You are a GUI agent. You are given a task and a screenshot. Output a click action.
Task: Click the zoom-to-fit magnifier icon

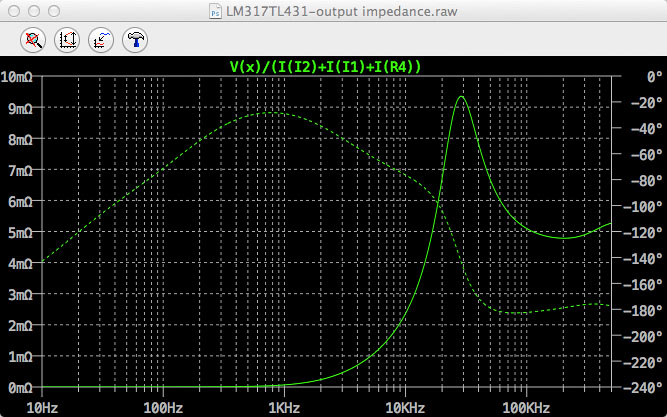[33, 40]
